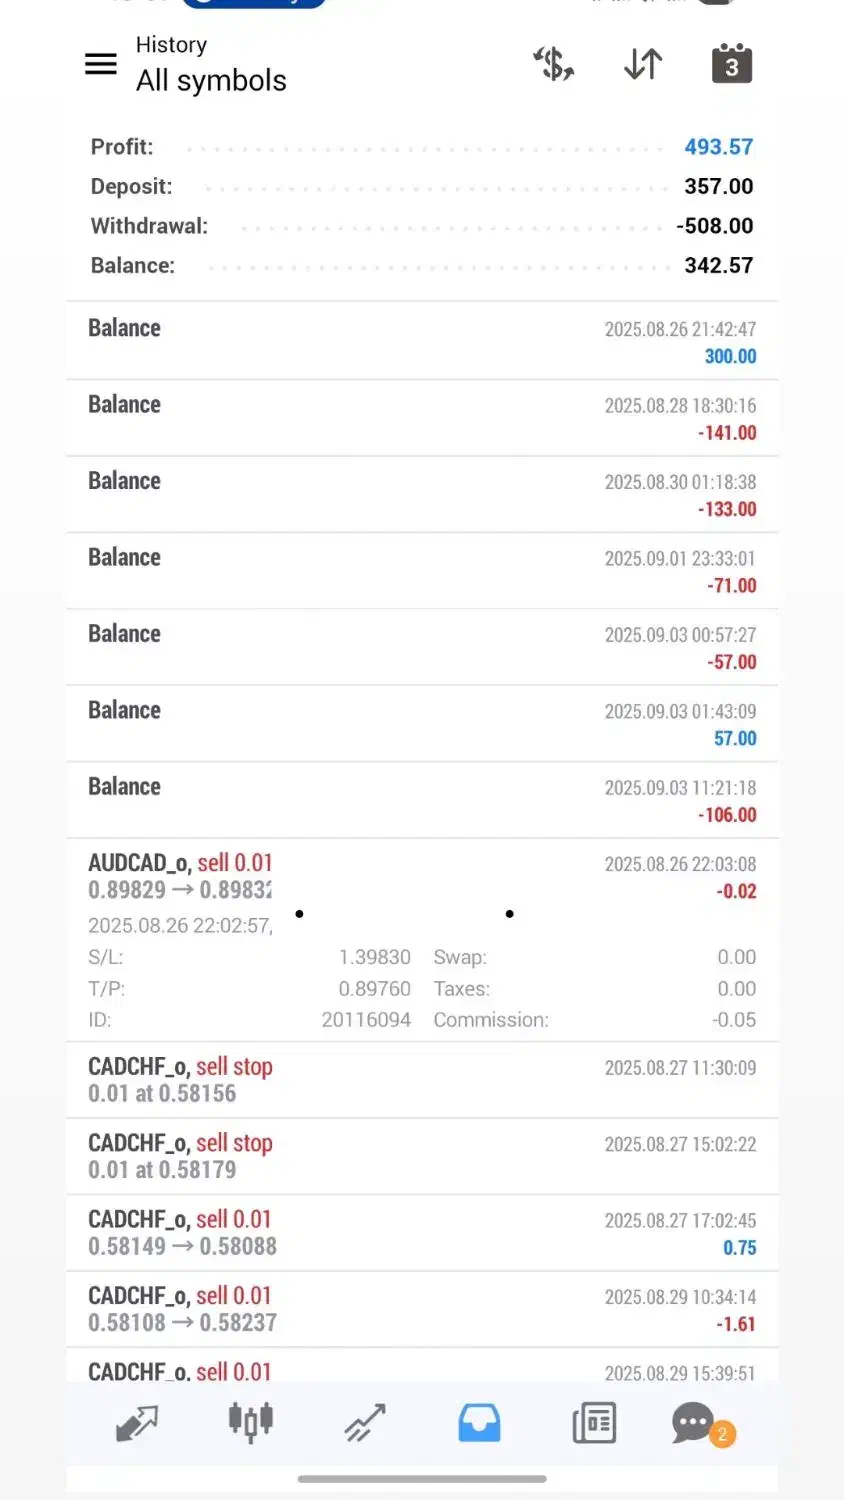This screenshot has height=1500, width=844.
Task: Tap the 57.00 Balance entry
Action: coord(421,724)
